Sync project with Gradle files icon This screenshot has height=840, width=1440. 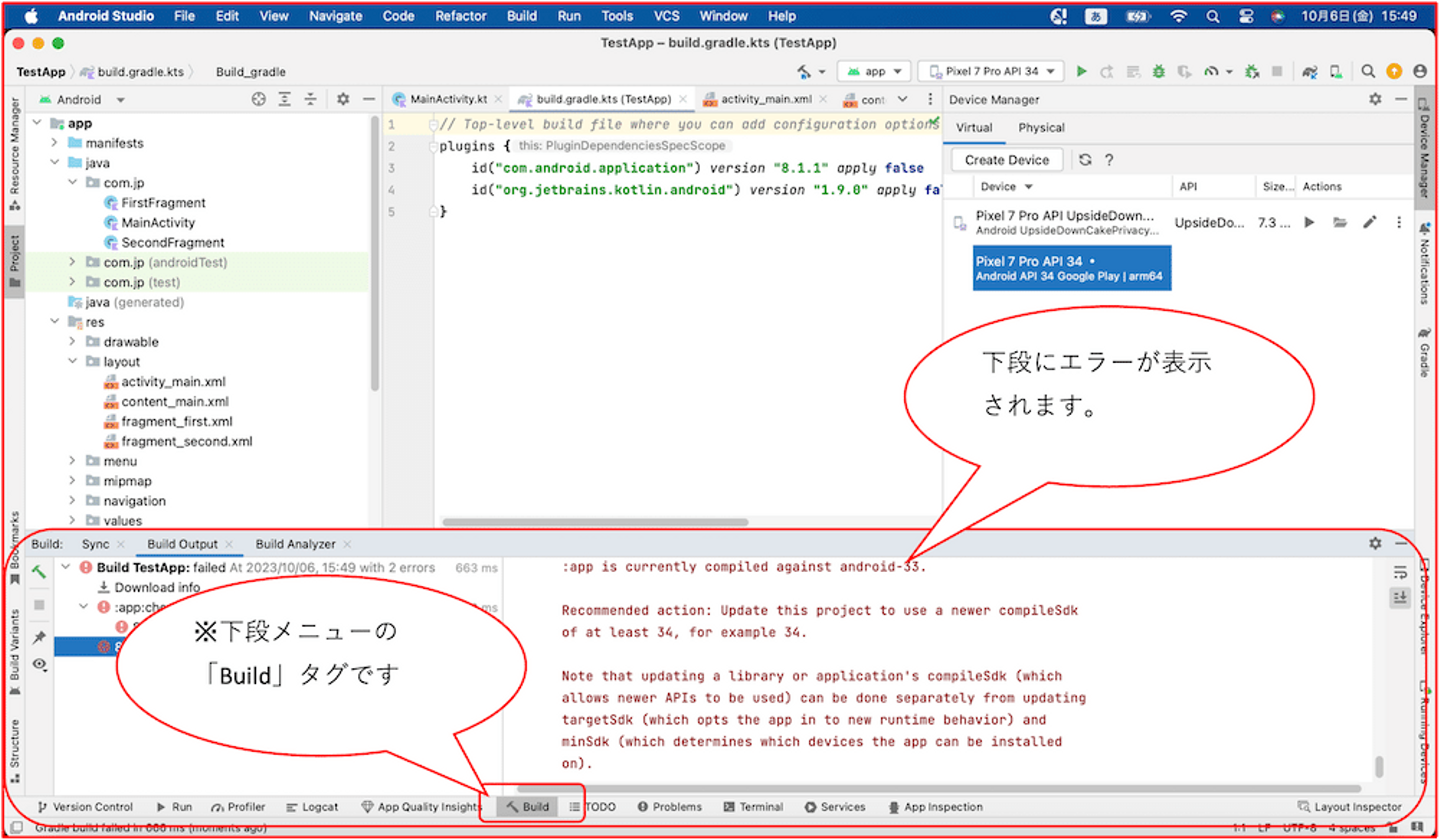(x=1310, y=72)
